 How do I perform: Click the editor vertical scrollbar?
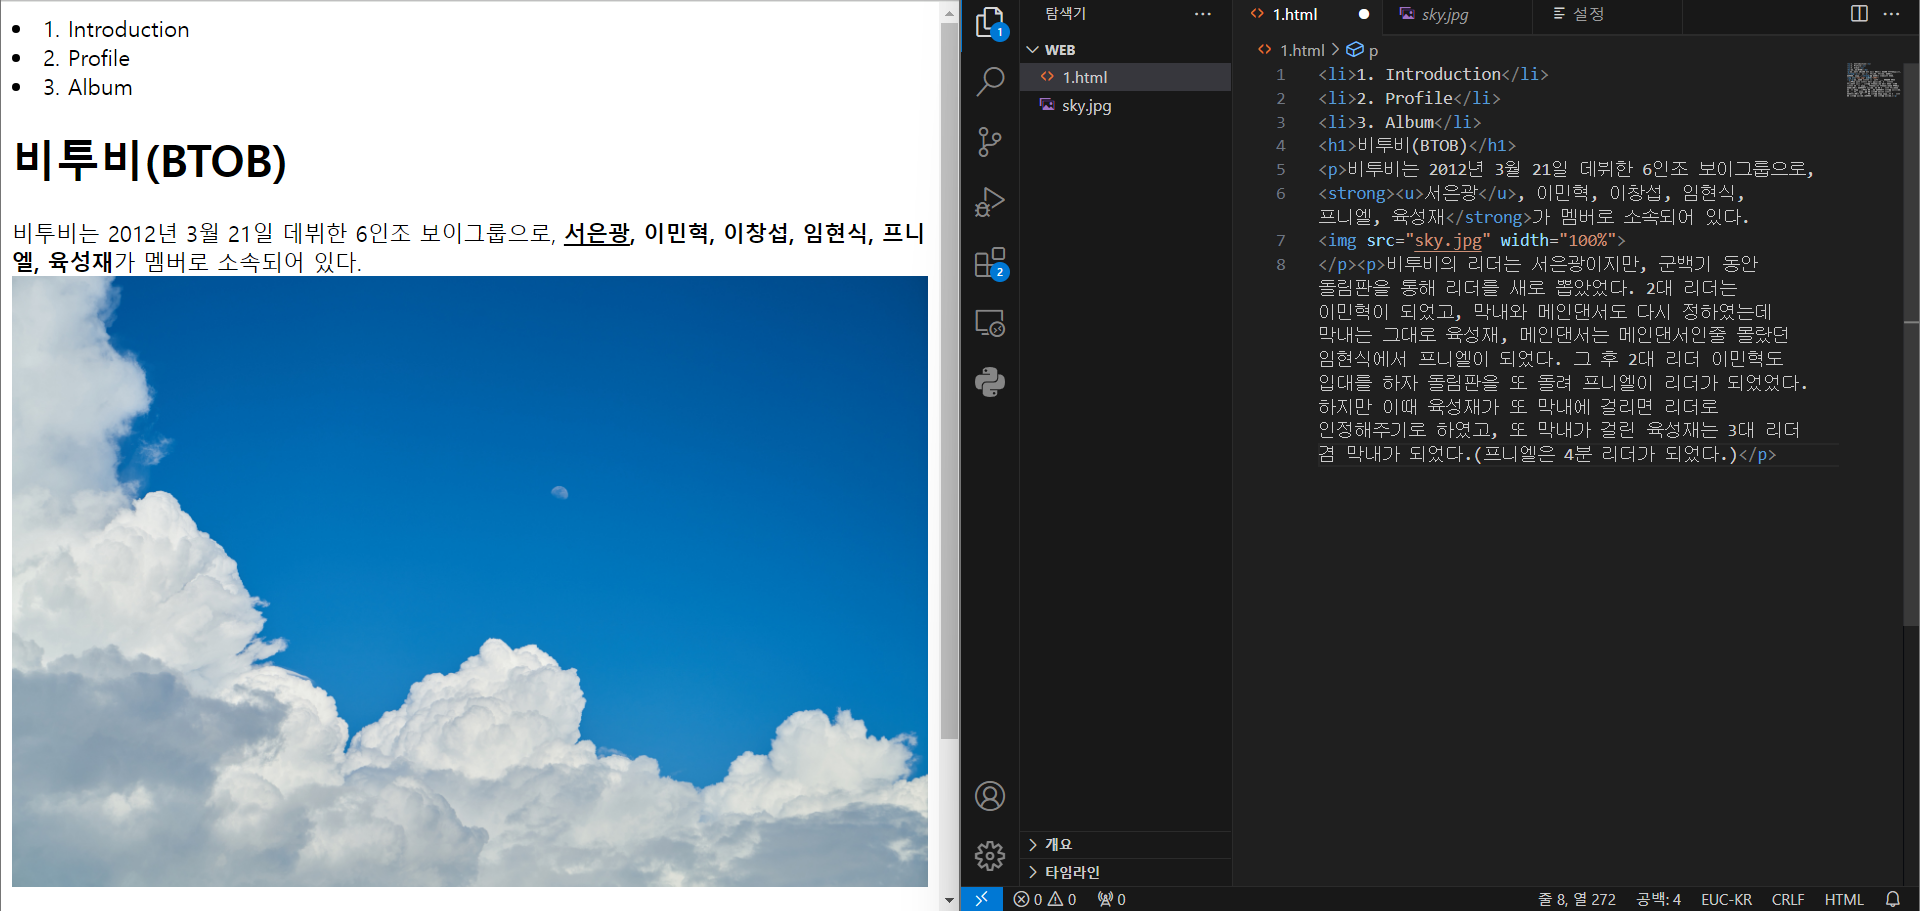(x=1911, y=343)
